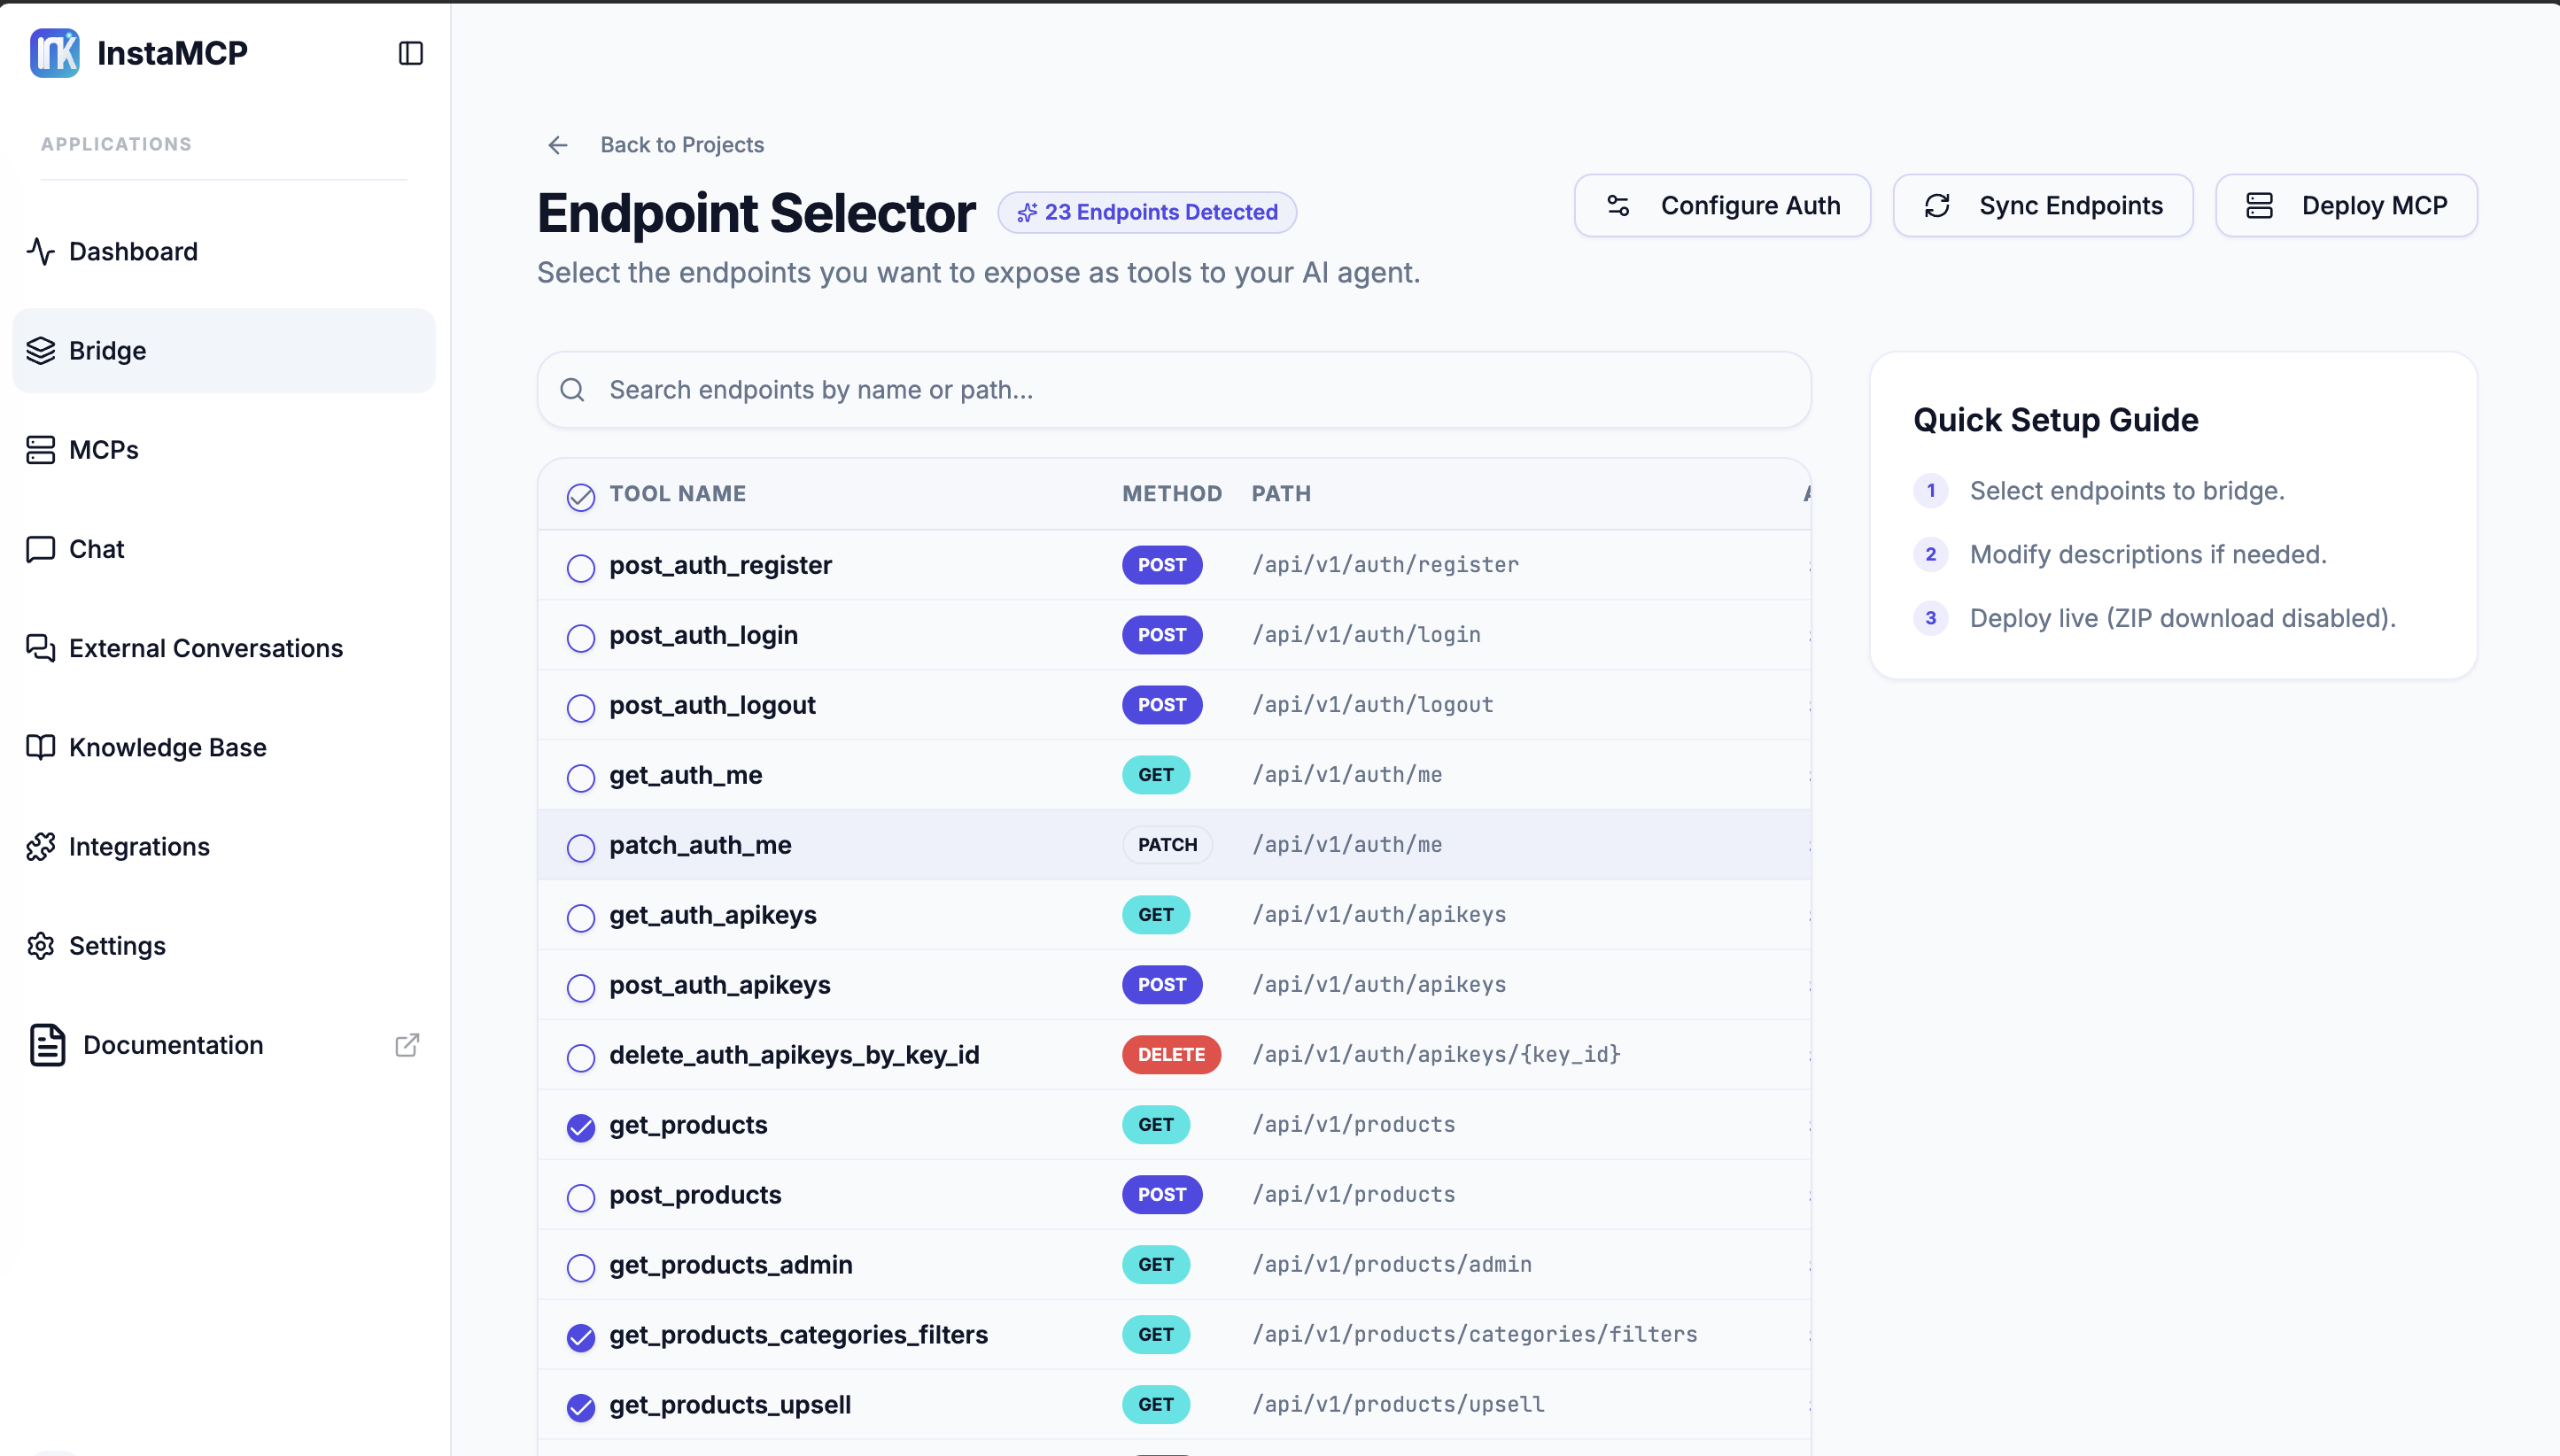Open the Chat sidebar item
This screenshot has width=2560, height=1456.
(x=224, y=549)
